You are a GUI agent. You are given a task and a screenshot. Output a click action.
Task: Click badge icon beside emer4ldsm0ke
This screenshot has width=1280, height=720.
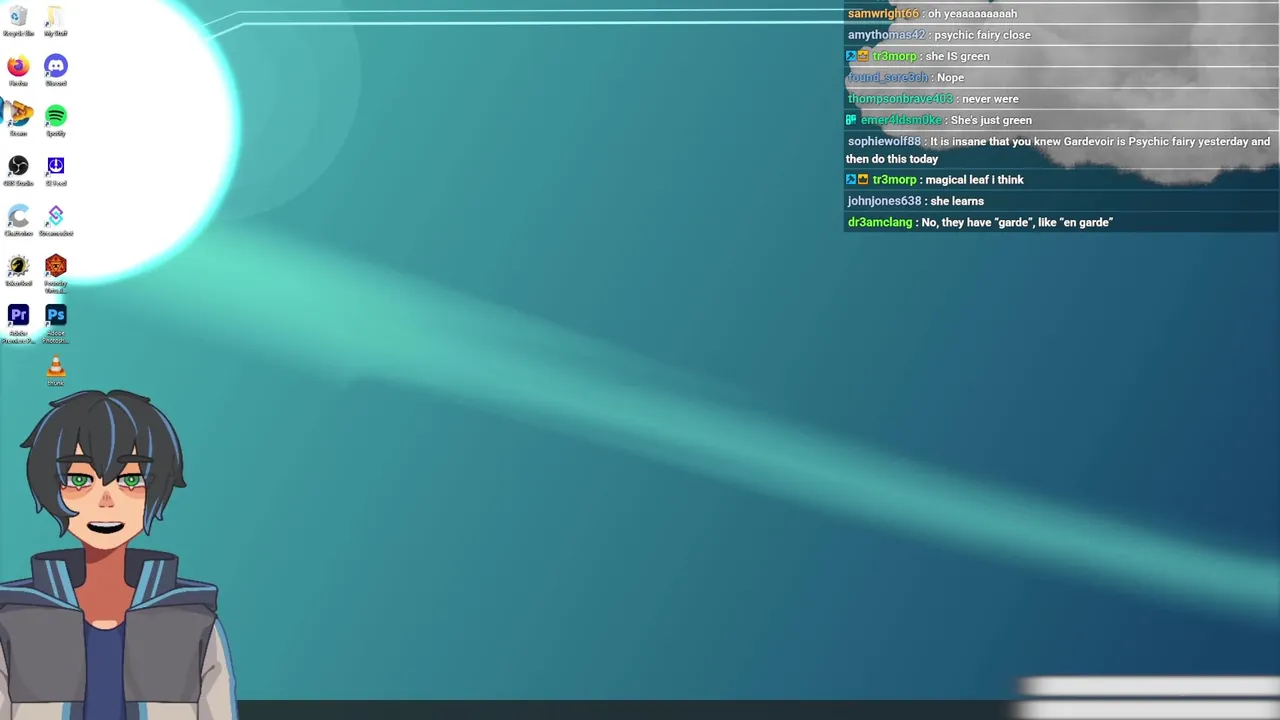pyautogui.click(x=851, y=120)
